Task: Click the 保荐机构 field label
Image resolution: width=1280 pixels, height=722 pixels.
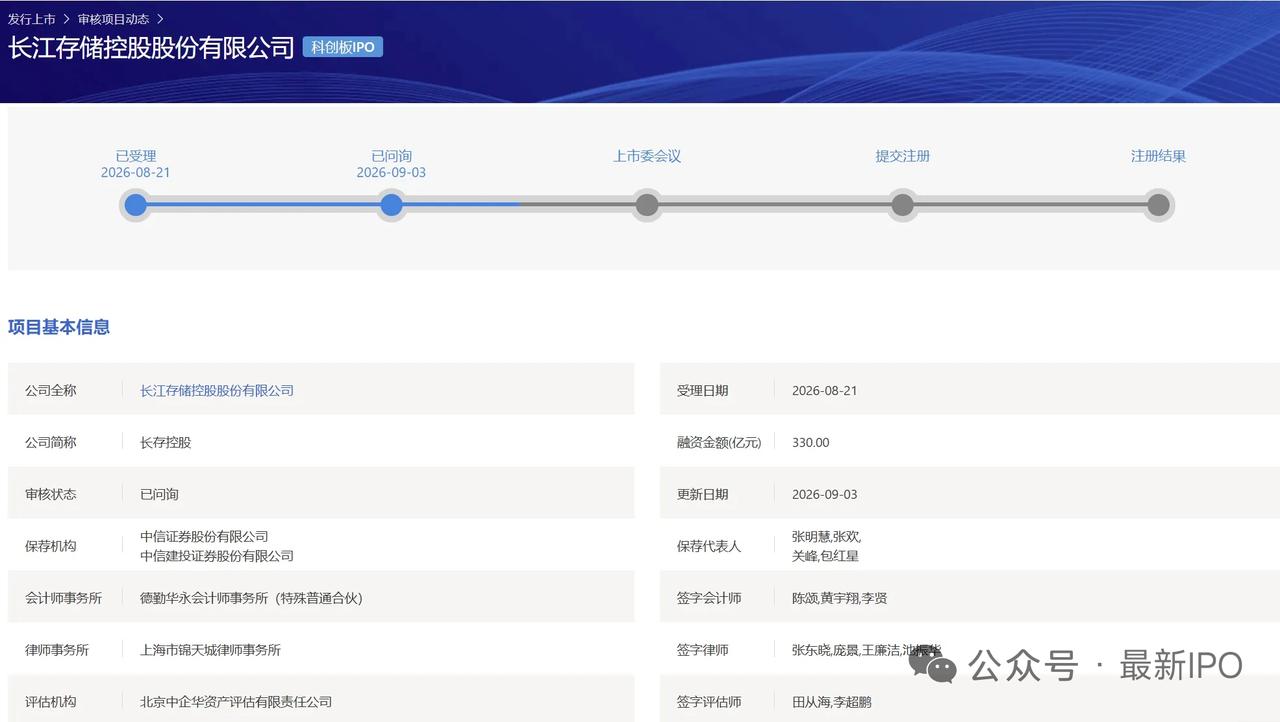Action: pos(51,546)
